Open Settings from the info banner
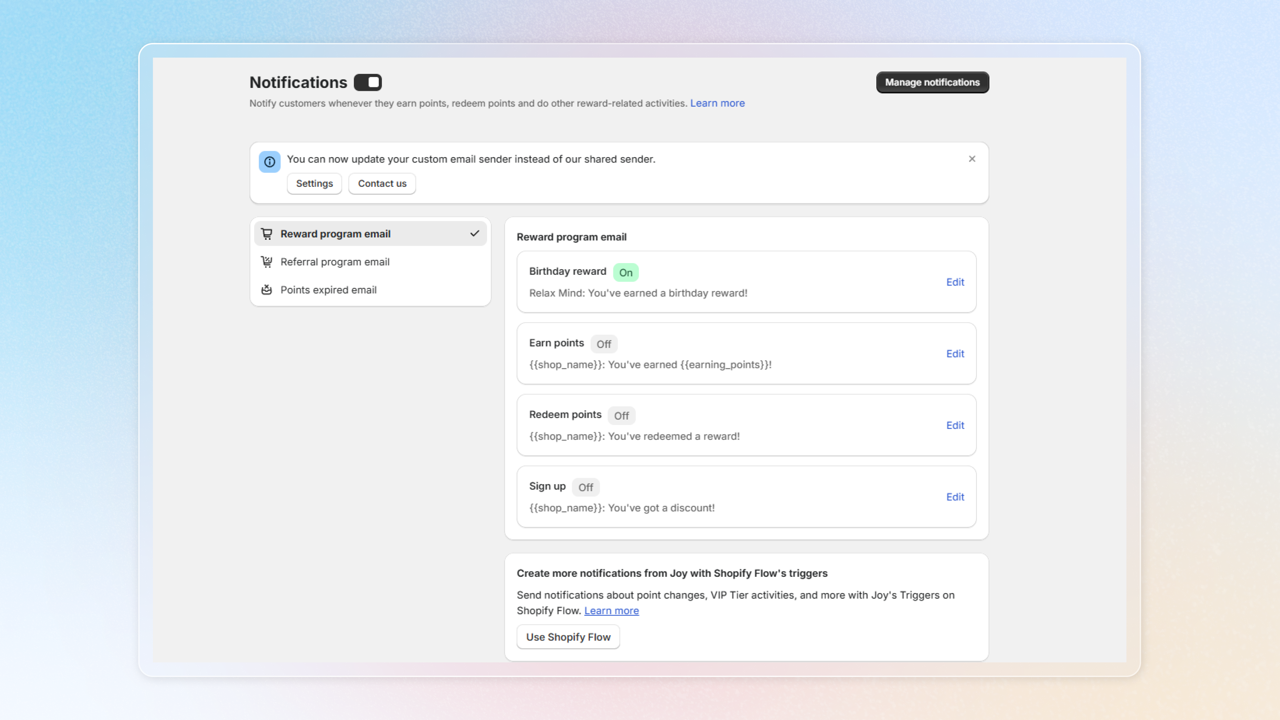The image size is (1280, 720). 314,184
